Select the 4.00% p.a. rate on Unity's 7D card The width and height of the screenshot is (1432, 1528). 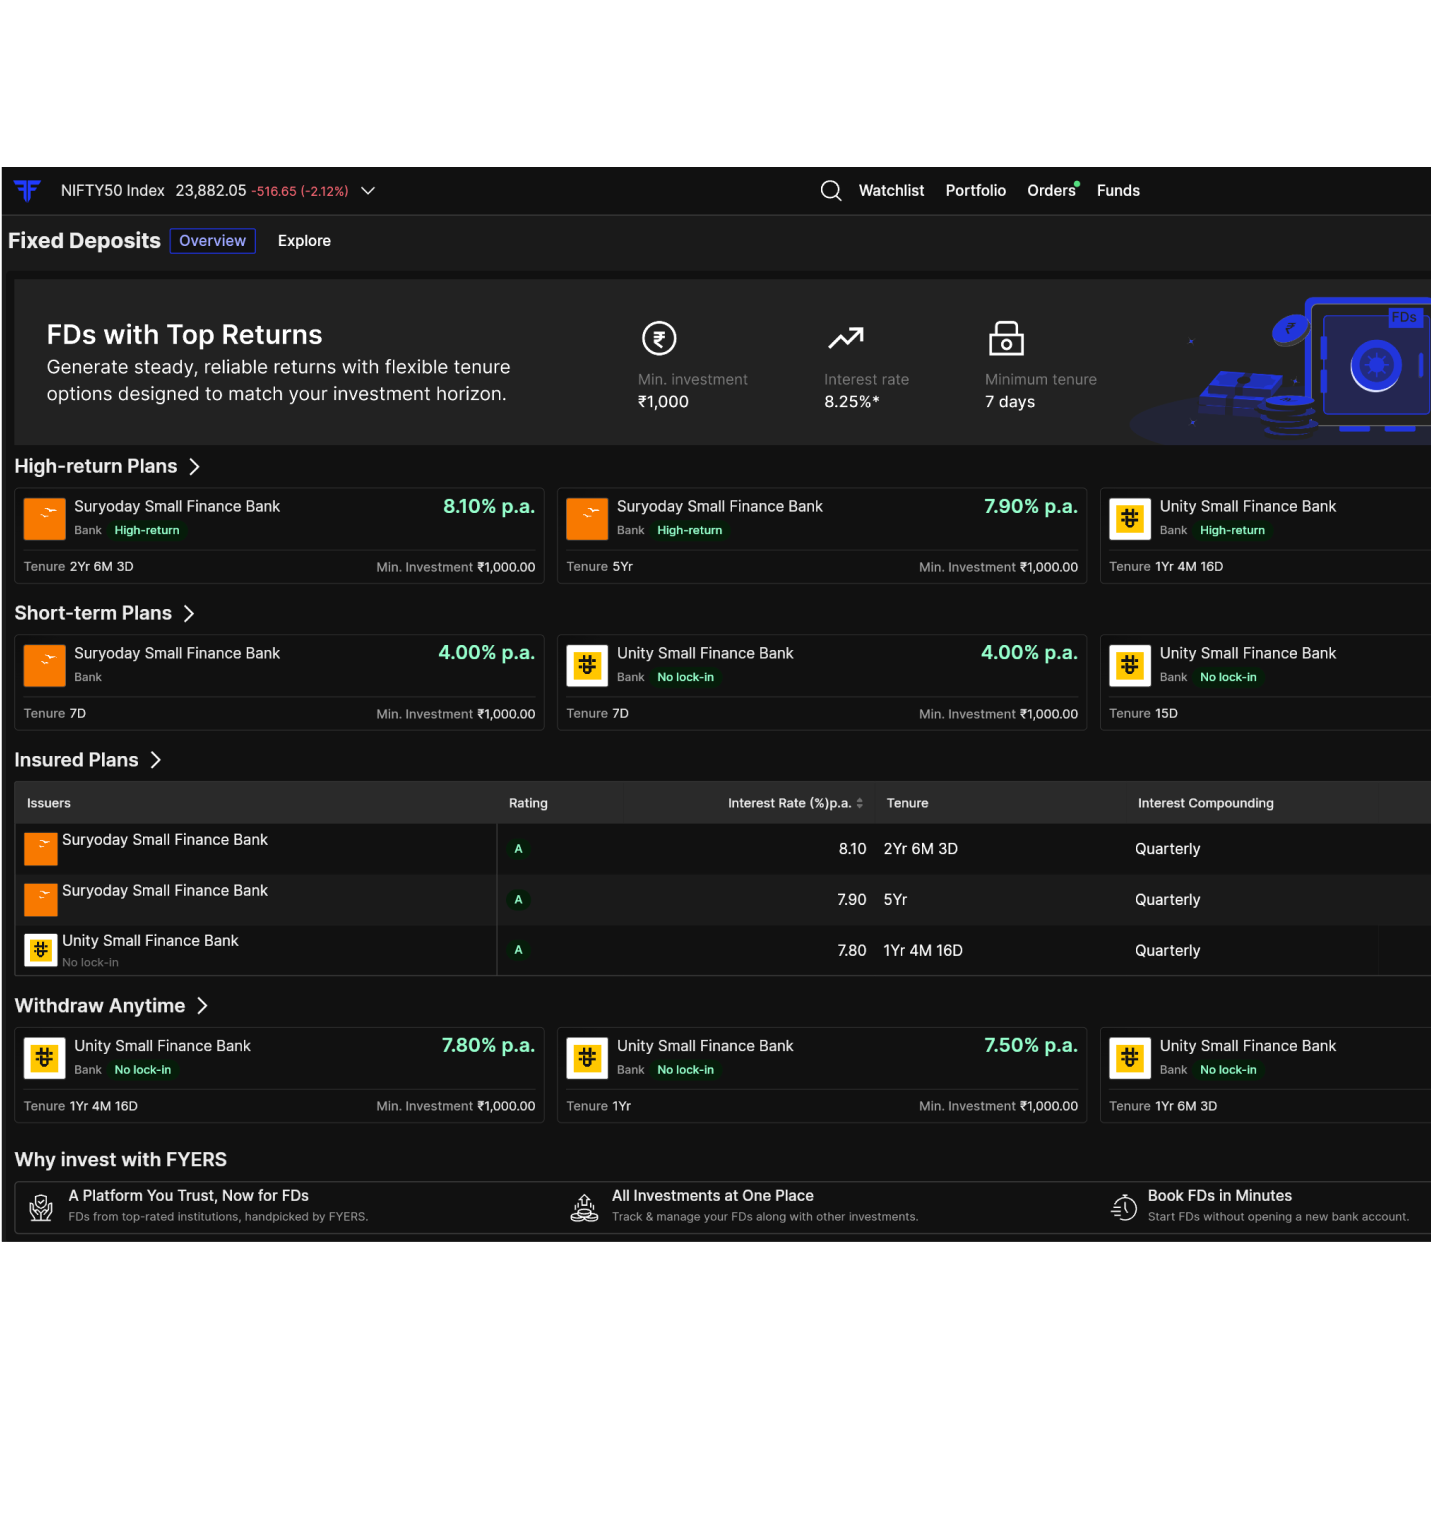pyautogui.click(x=1029, y=653)
